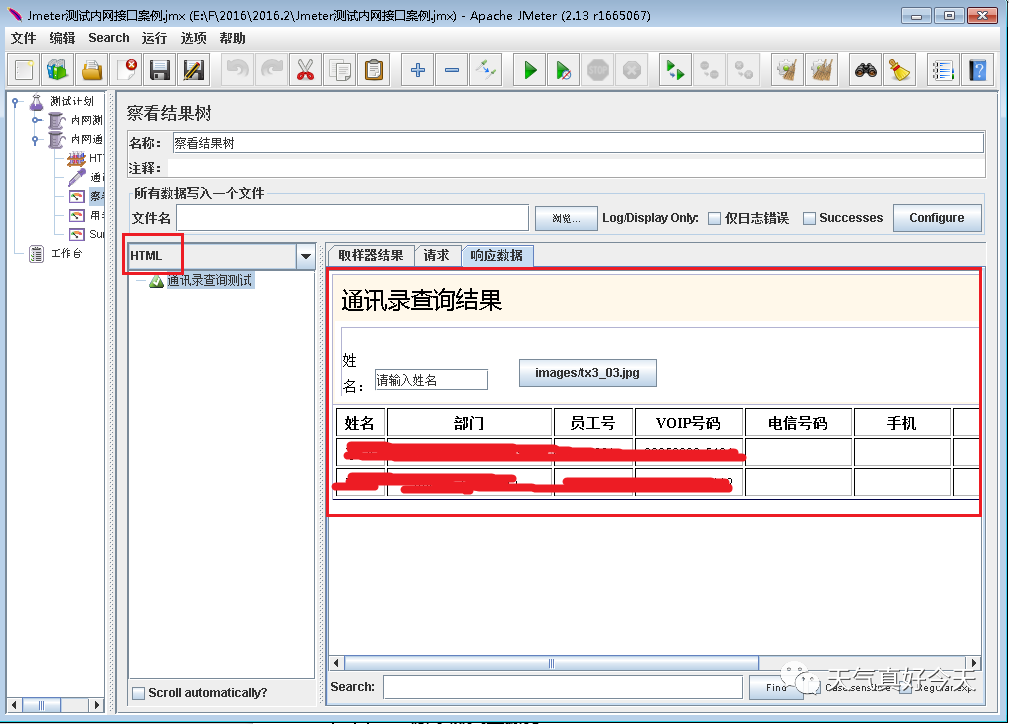This screenshot has width=1009, height=724.
Task: Toggle the Scroll automatically checkbox
Action: point(138,693)
